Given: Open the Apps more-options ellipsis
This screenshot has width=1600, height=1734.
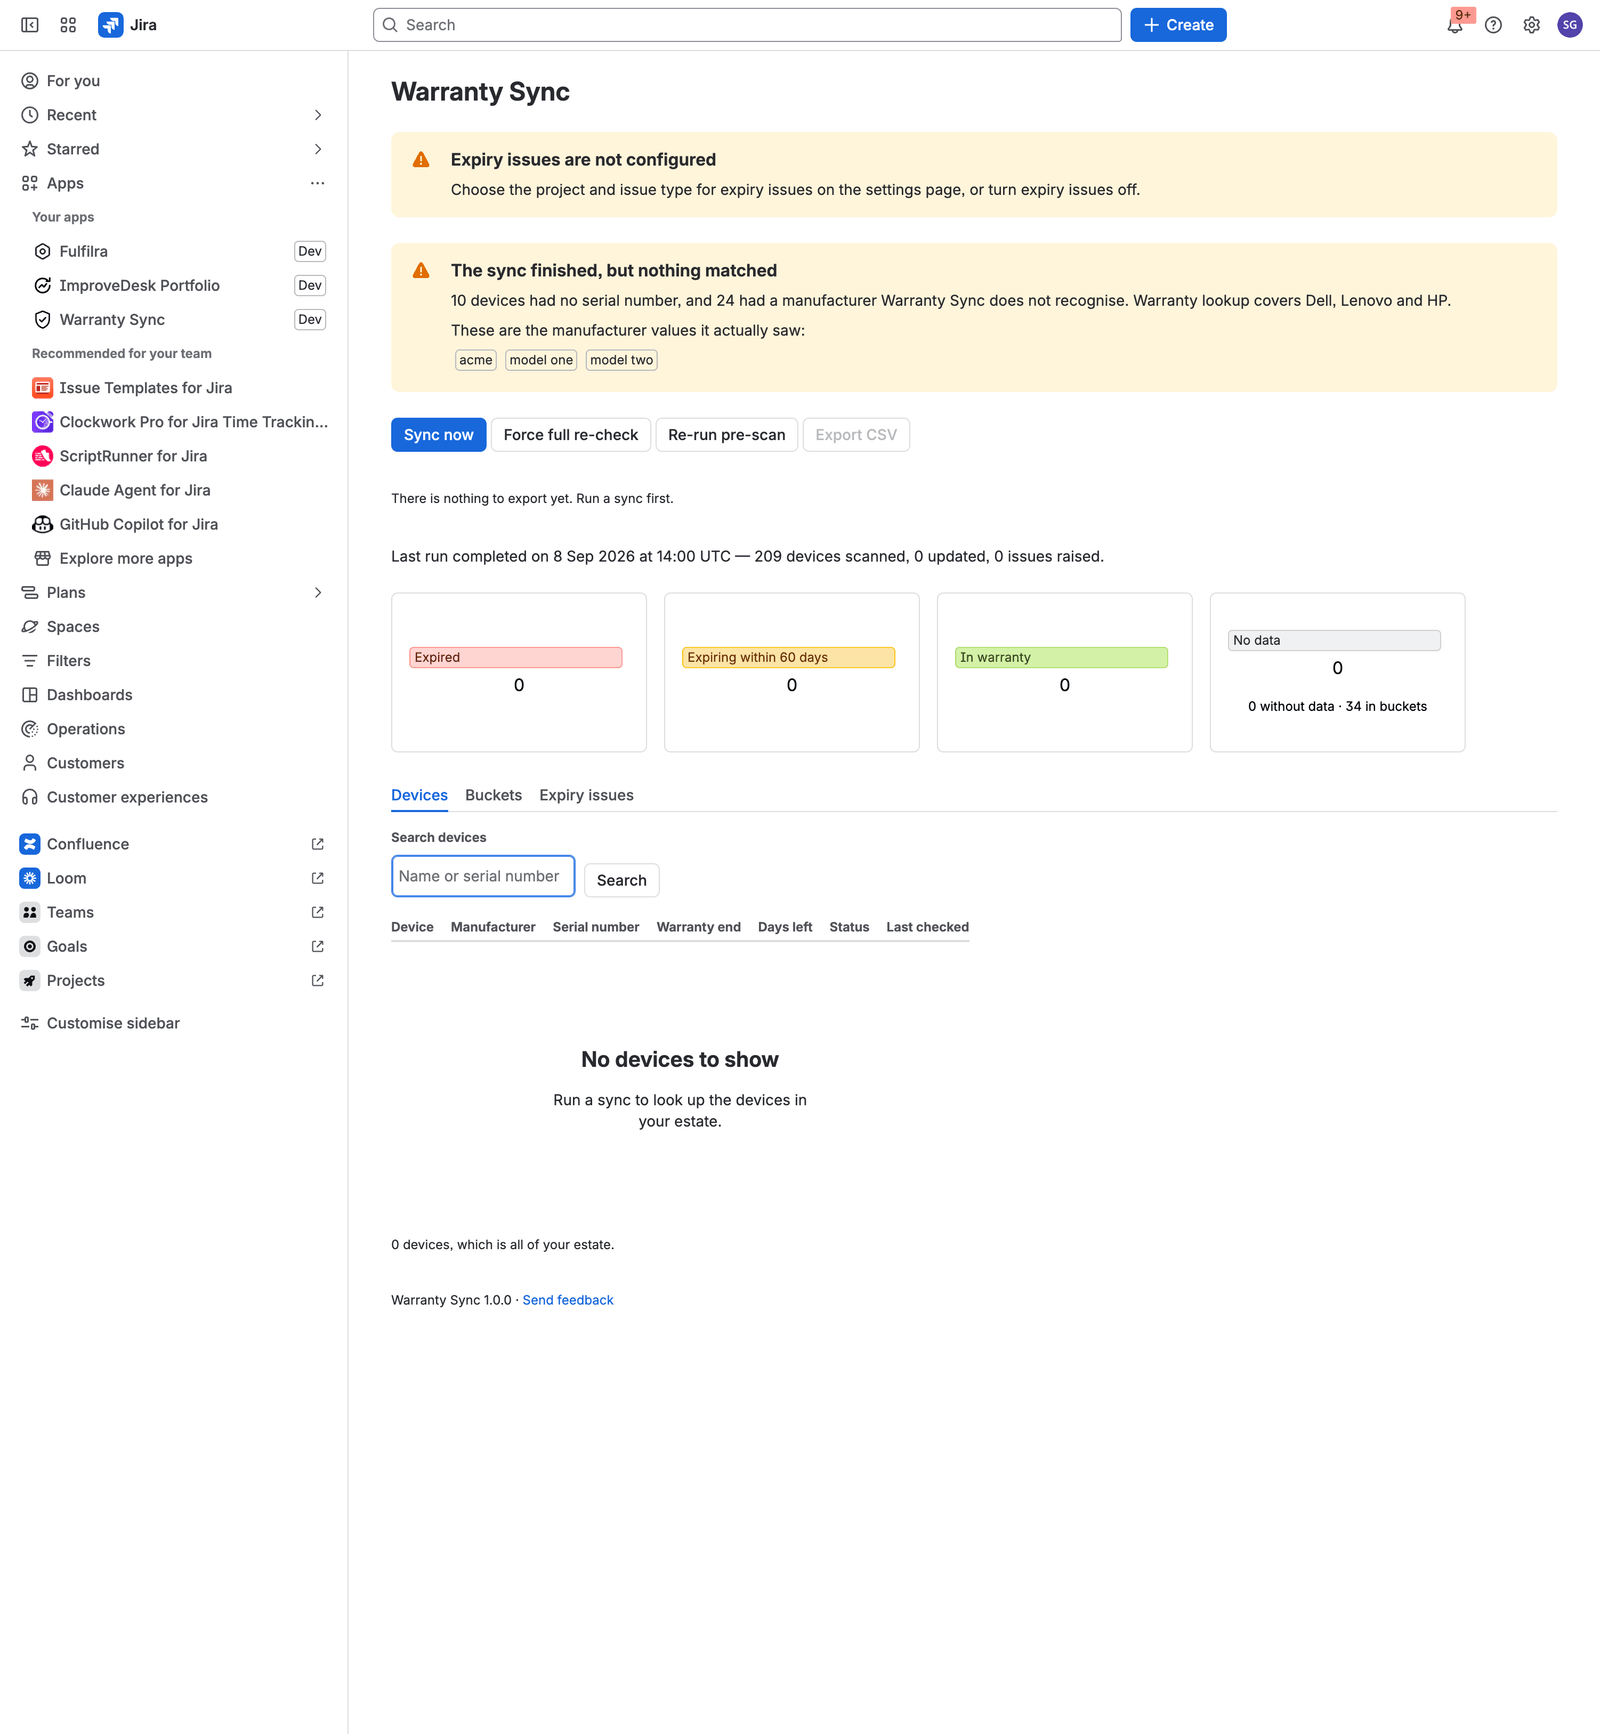Looking at the screenshot, I should tap(318, 183).
